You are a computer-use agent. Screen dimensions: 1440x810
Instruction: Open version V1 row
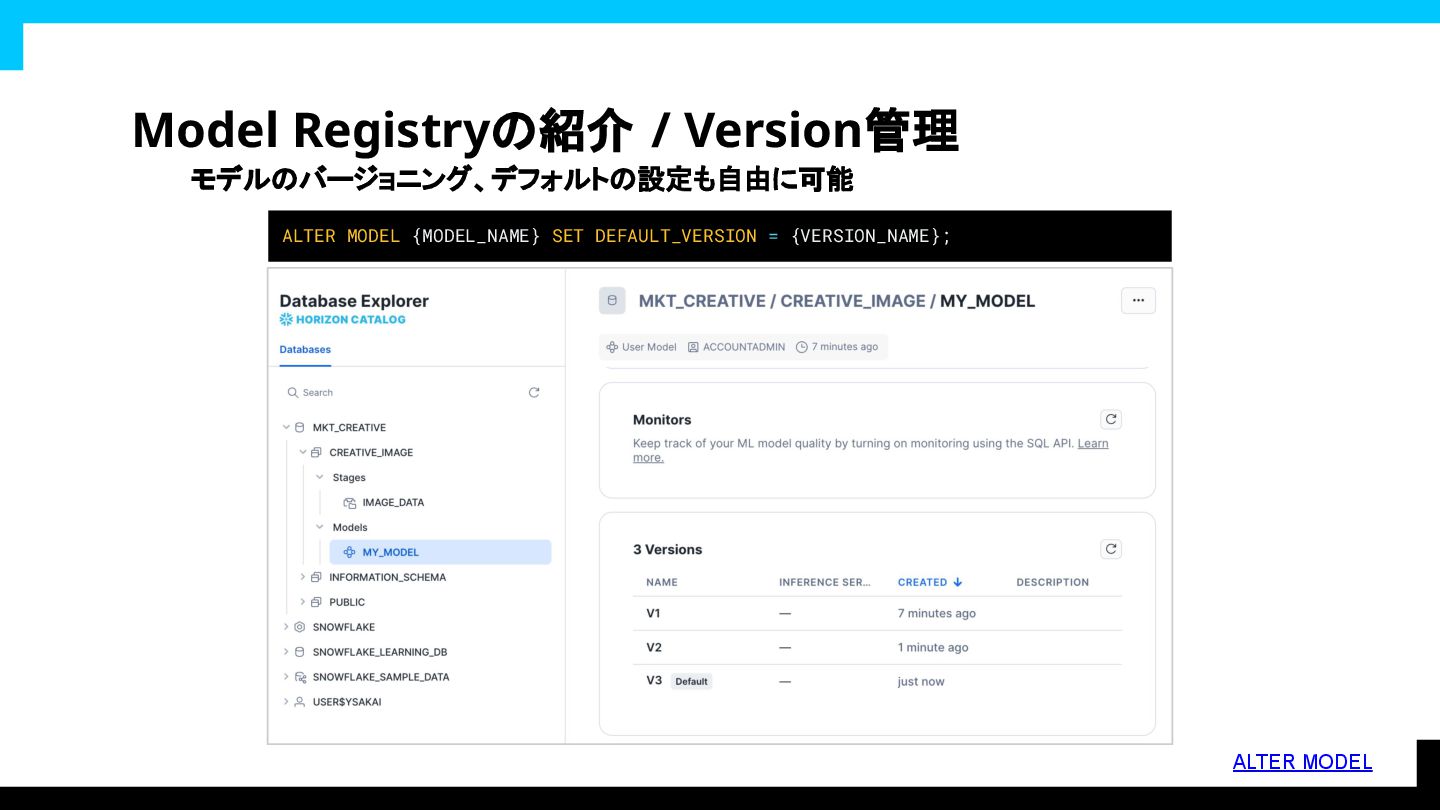pyautogui.click(x=877, y=614)
